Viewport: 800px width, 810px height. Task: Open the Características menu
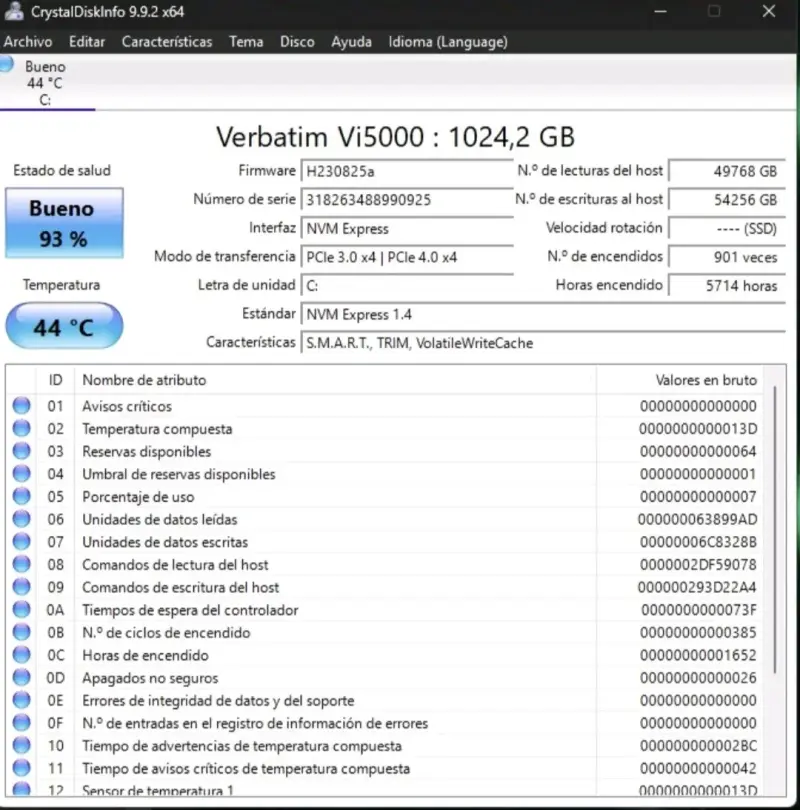[x=167, y=42]
